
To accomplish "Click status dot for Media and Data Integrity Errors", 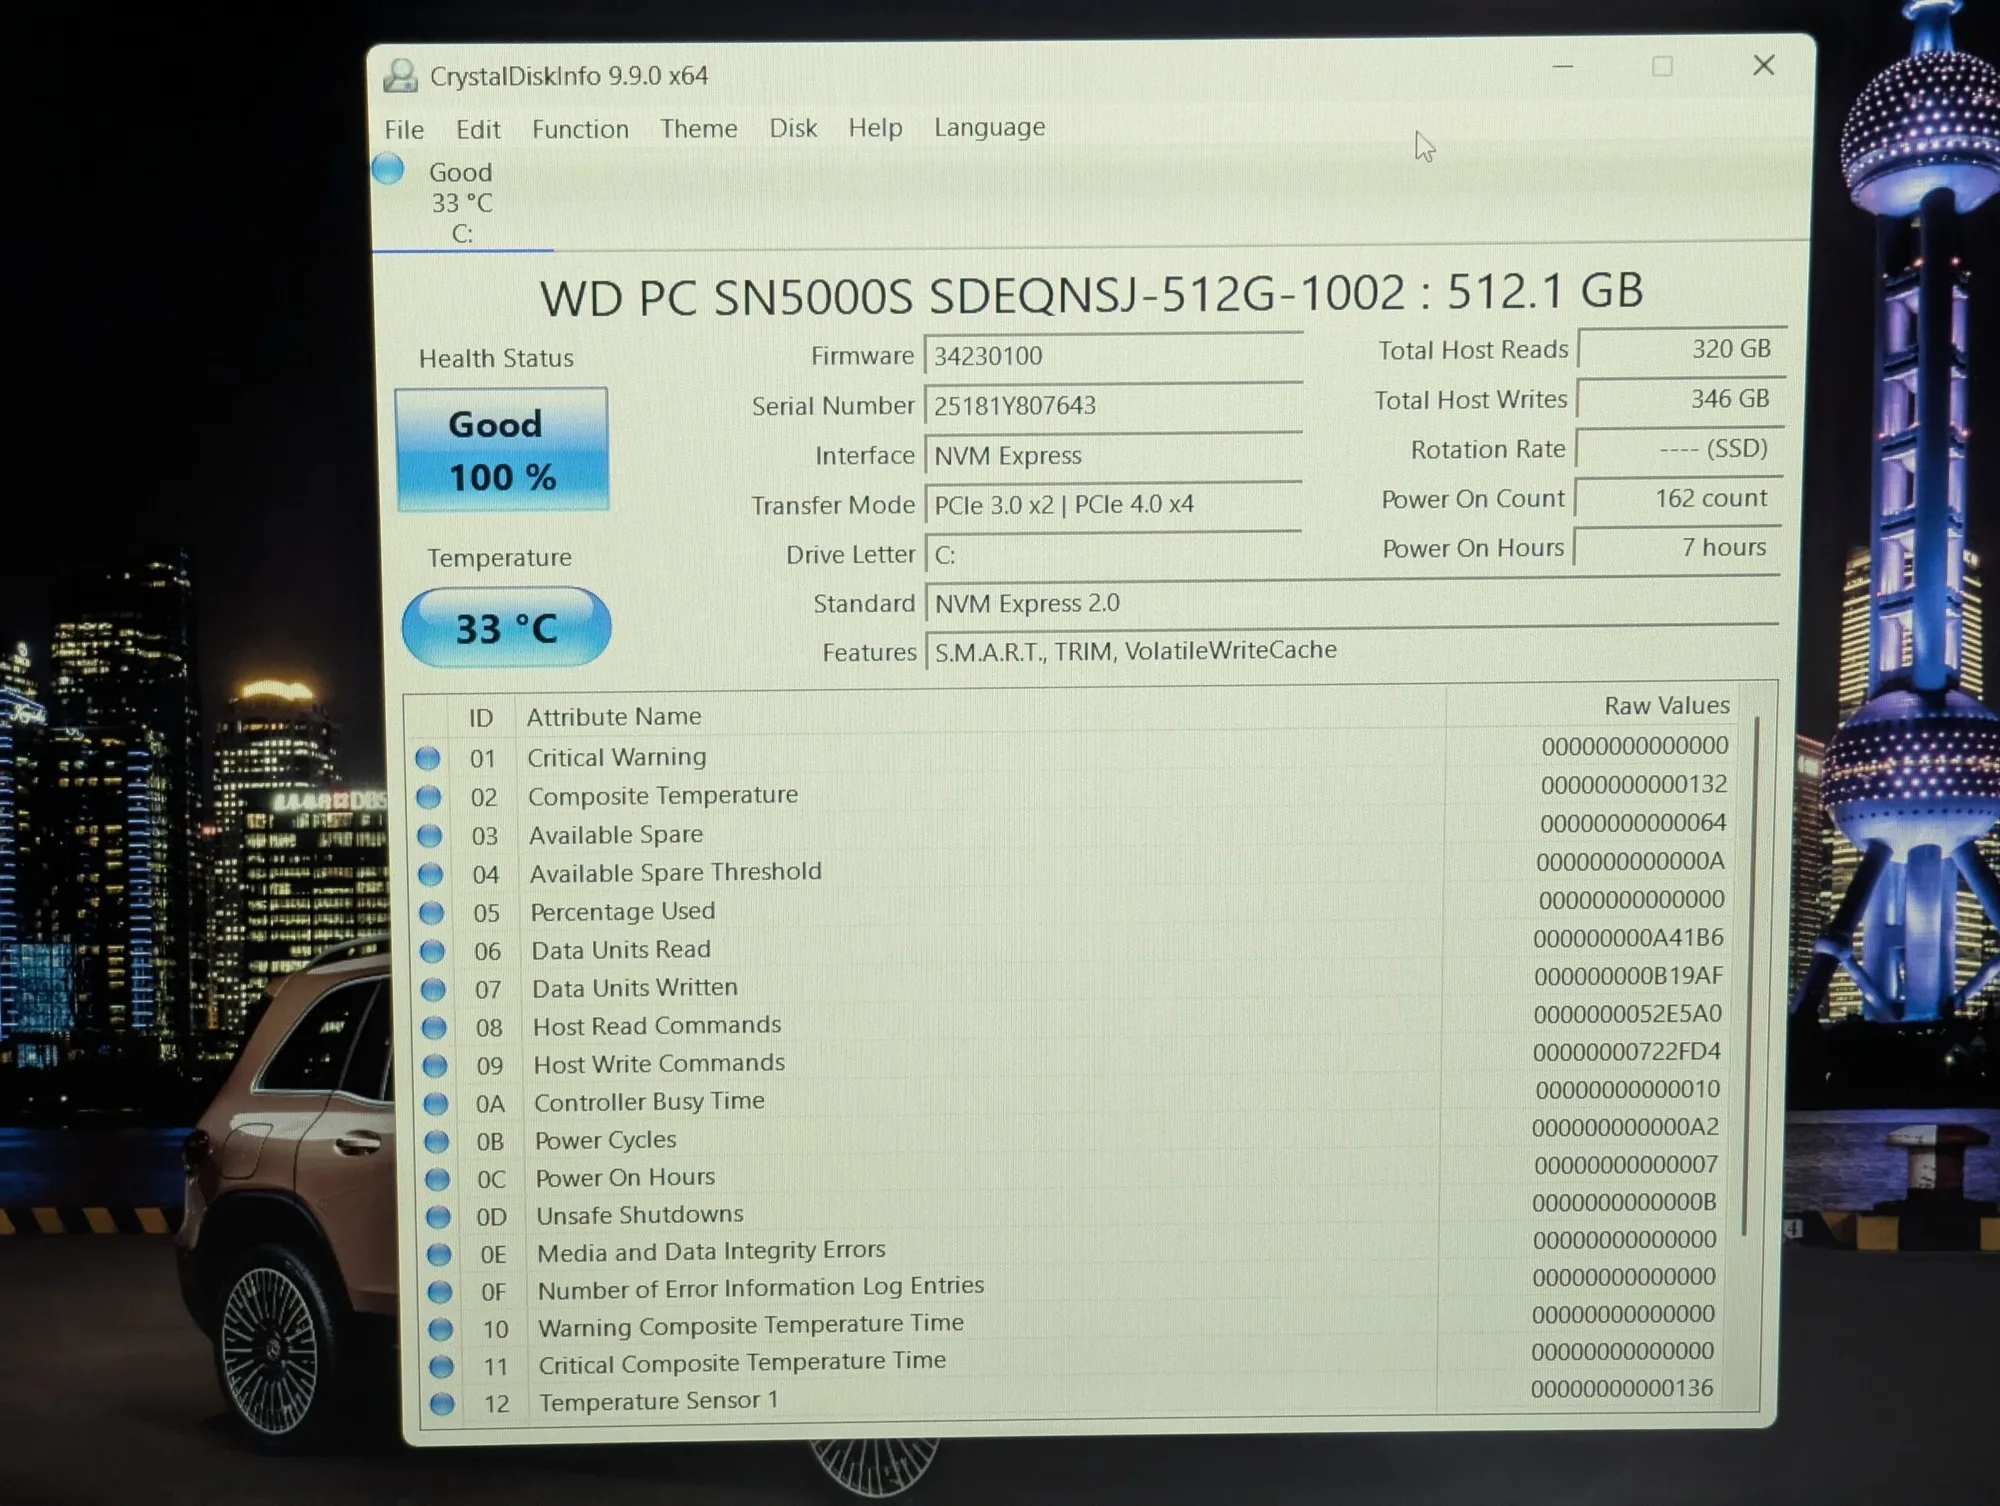I will [x=439, y=1254].
